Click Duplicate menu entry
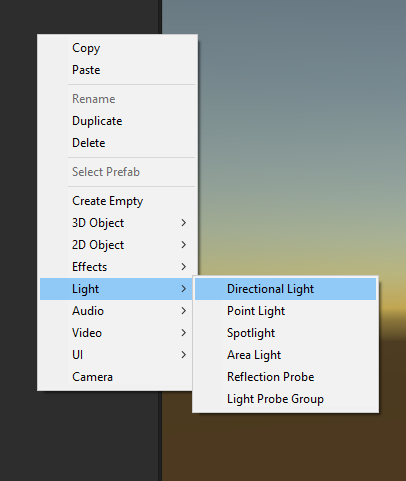 point(116,121)
